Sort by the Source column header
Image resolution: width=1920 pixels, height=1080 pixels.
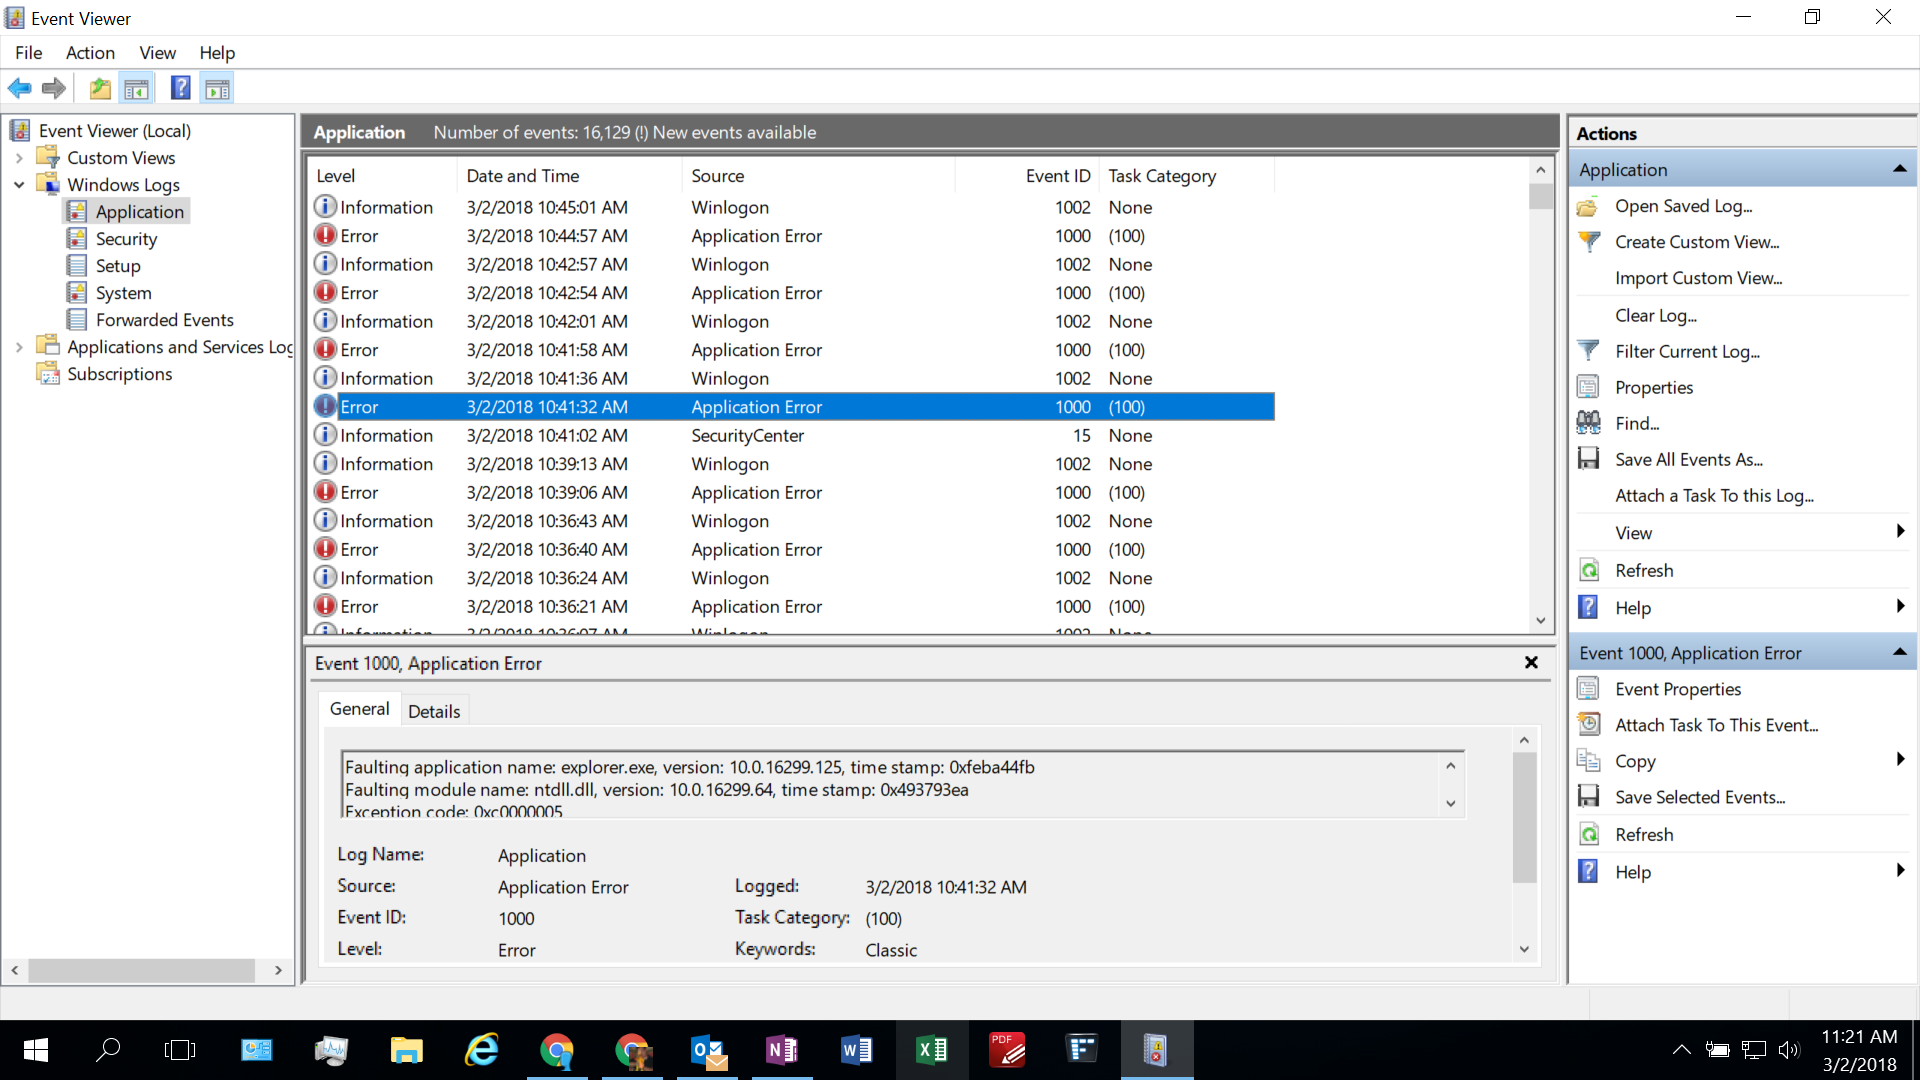coord(819,176)
